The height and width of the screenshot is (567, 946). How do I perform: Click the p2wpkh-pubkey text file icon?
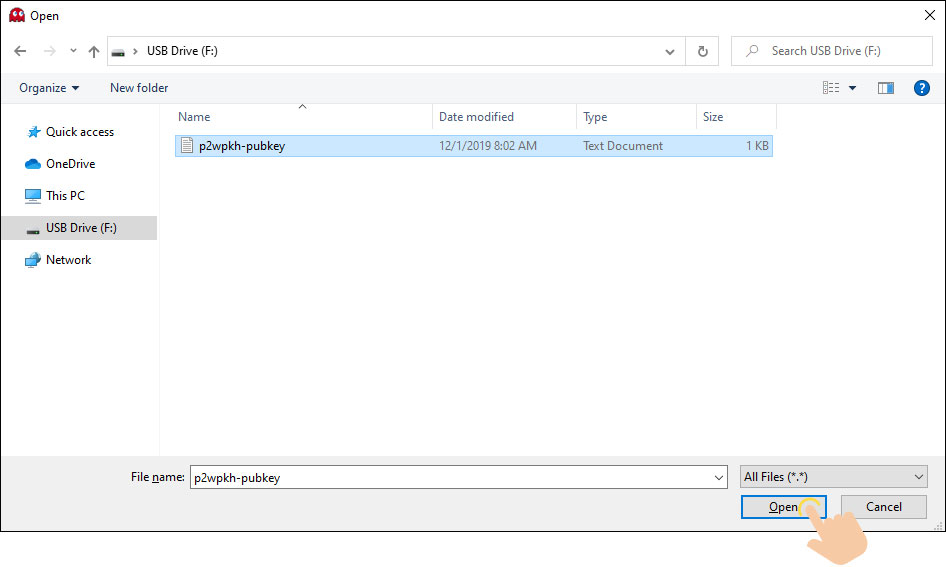coord(186,146)
